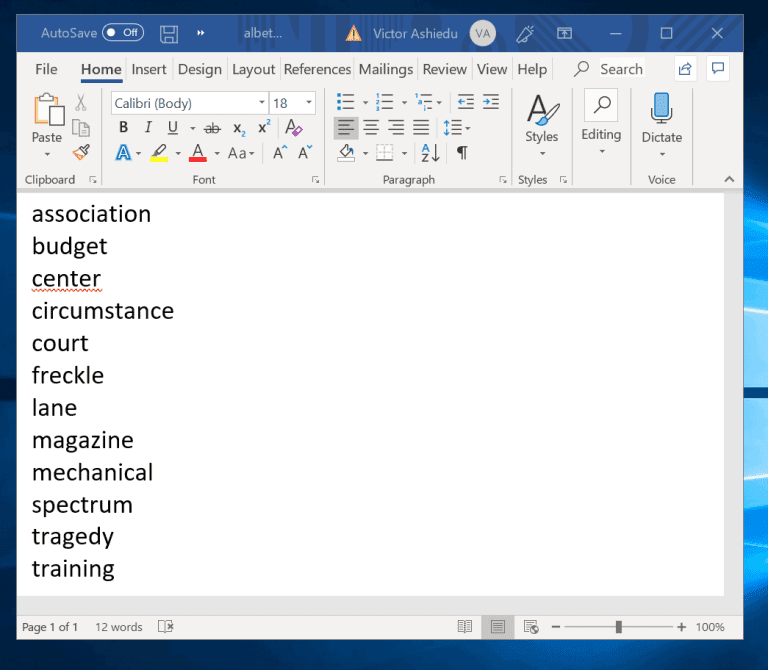Open the References tab

tap(317, 69)
